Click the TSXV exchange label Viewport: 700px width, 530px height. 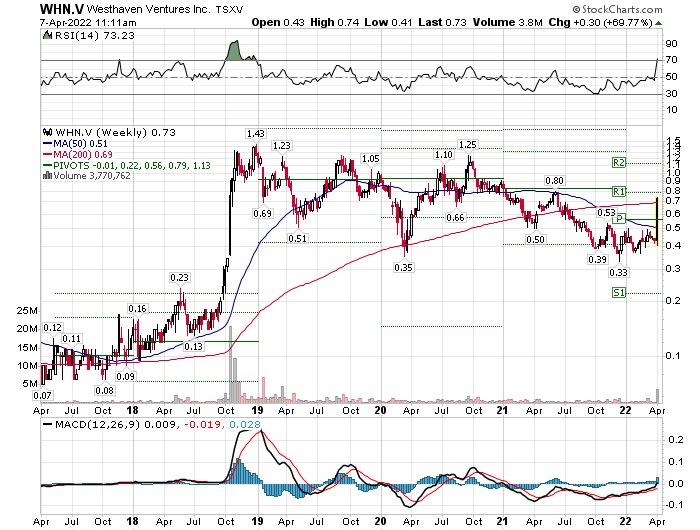pyautogui.click(x=229, y=9)
